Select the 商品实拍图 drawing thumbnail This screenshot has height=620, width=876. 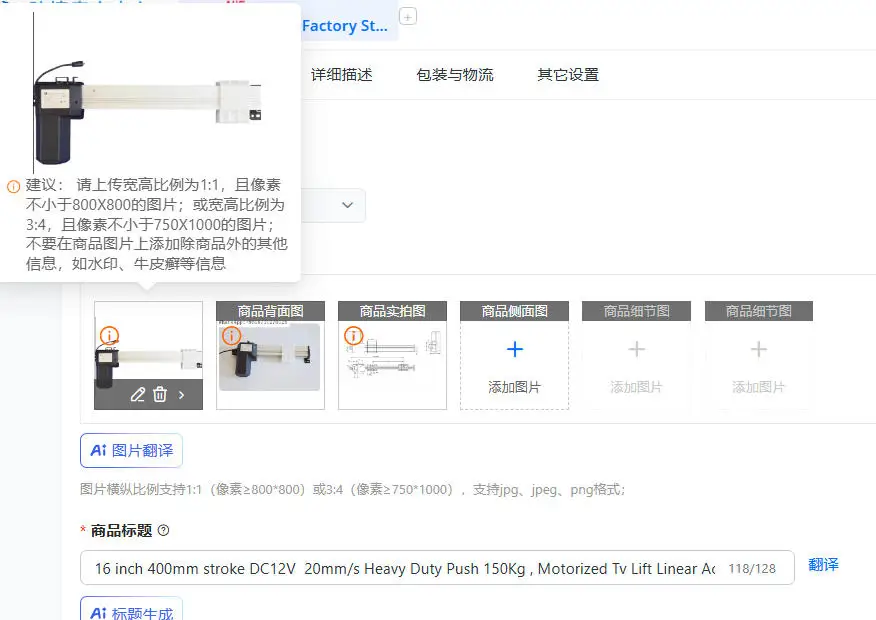tap(392, 356)
